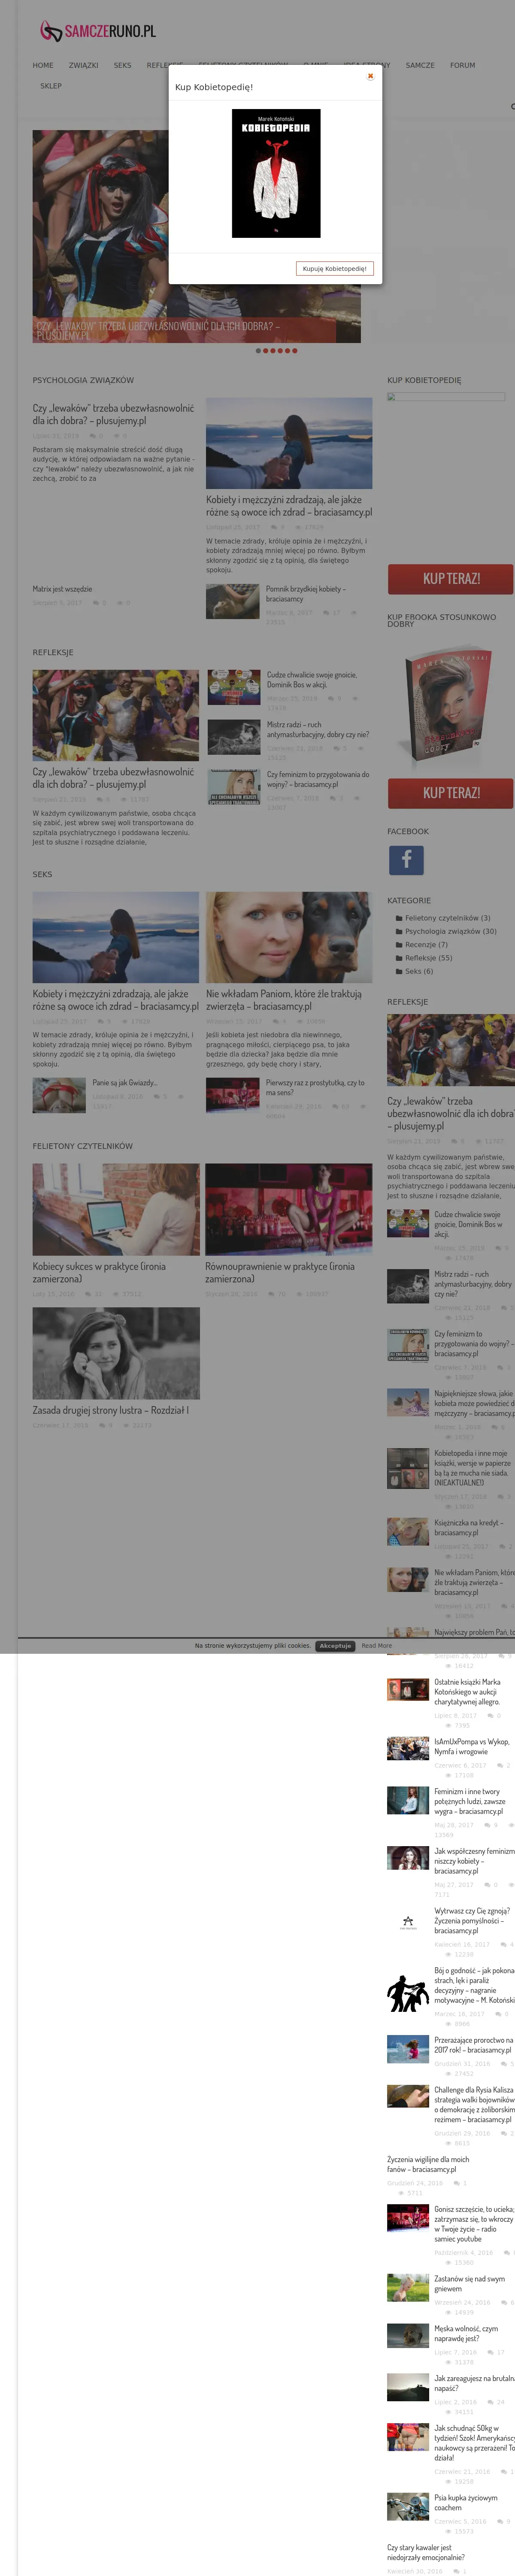
Task: Accept cookies with the Akceptuję button
Action: pos(335,1646)
